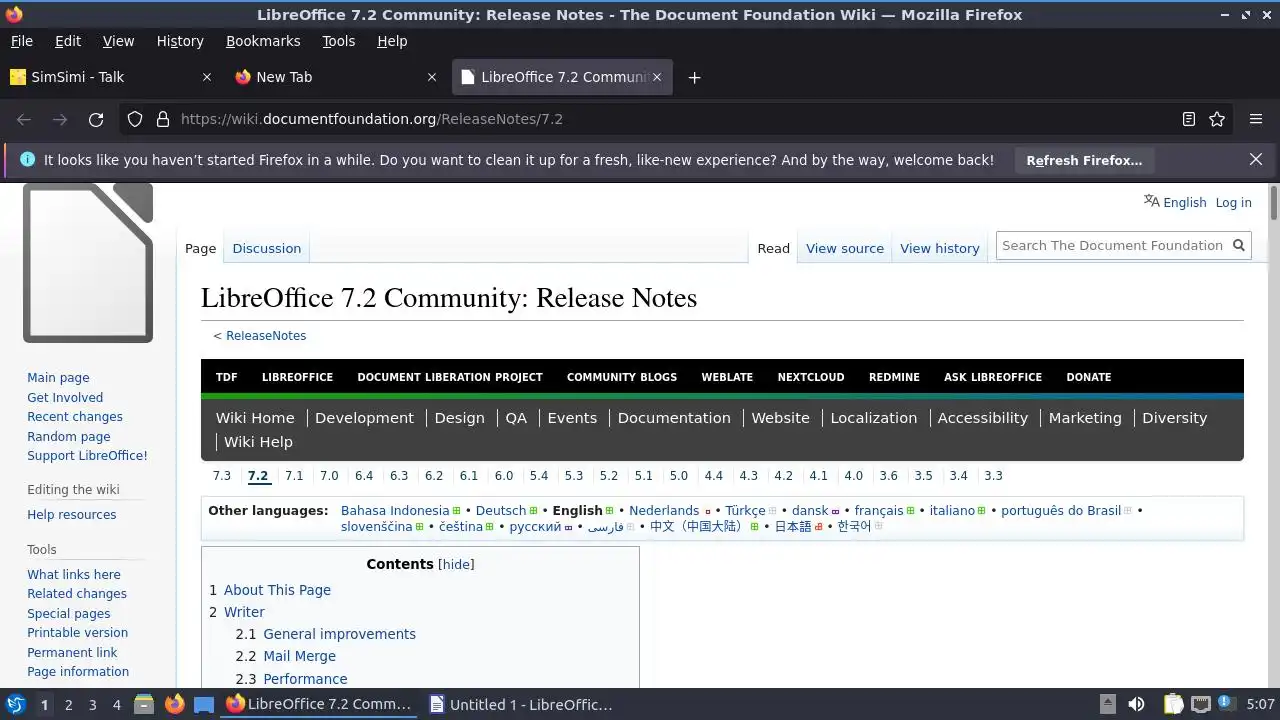Open the Bookmarks menu
This screenshot has height=720, width=1280.
pos(263,41)
